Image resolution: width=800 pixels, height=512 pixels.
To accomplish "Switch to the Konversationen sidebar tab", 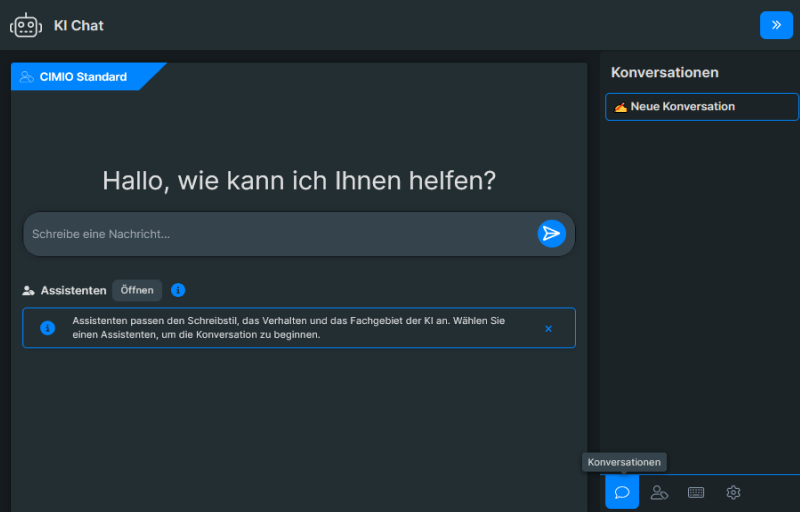I will pos(622,492).
